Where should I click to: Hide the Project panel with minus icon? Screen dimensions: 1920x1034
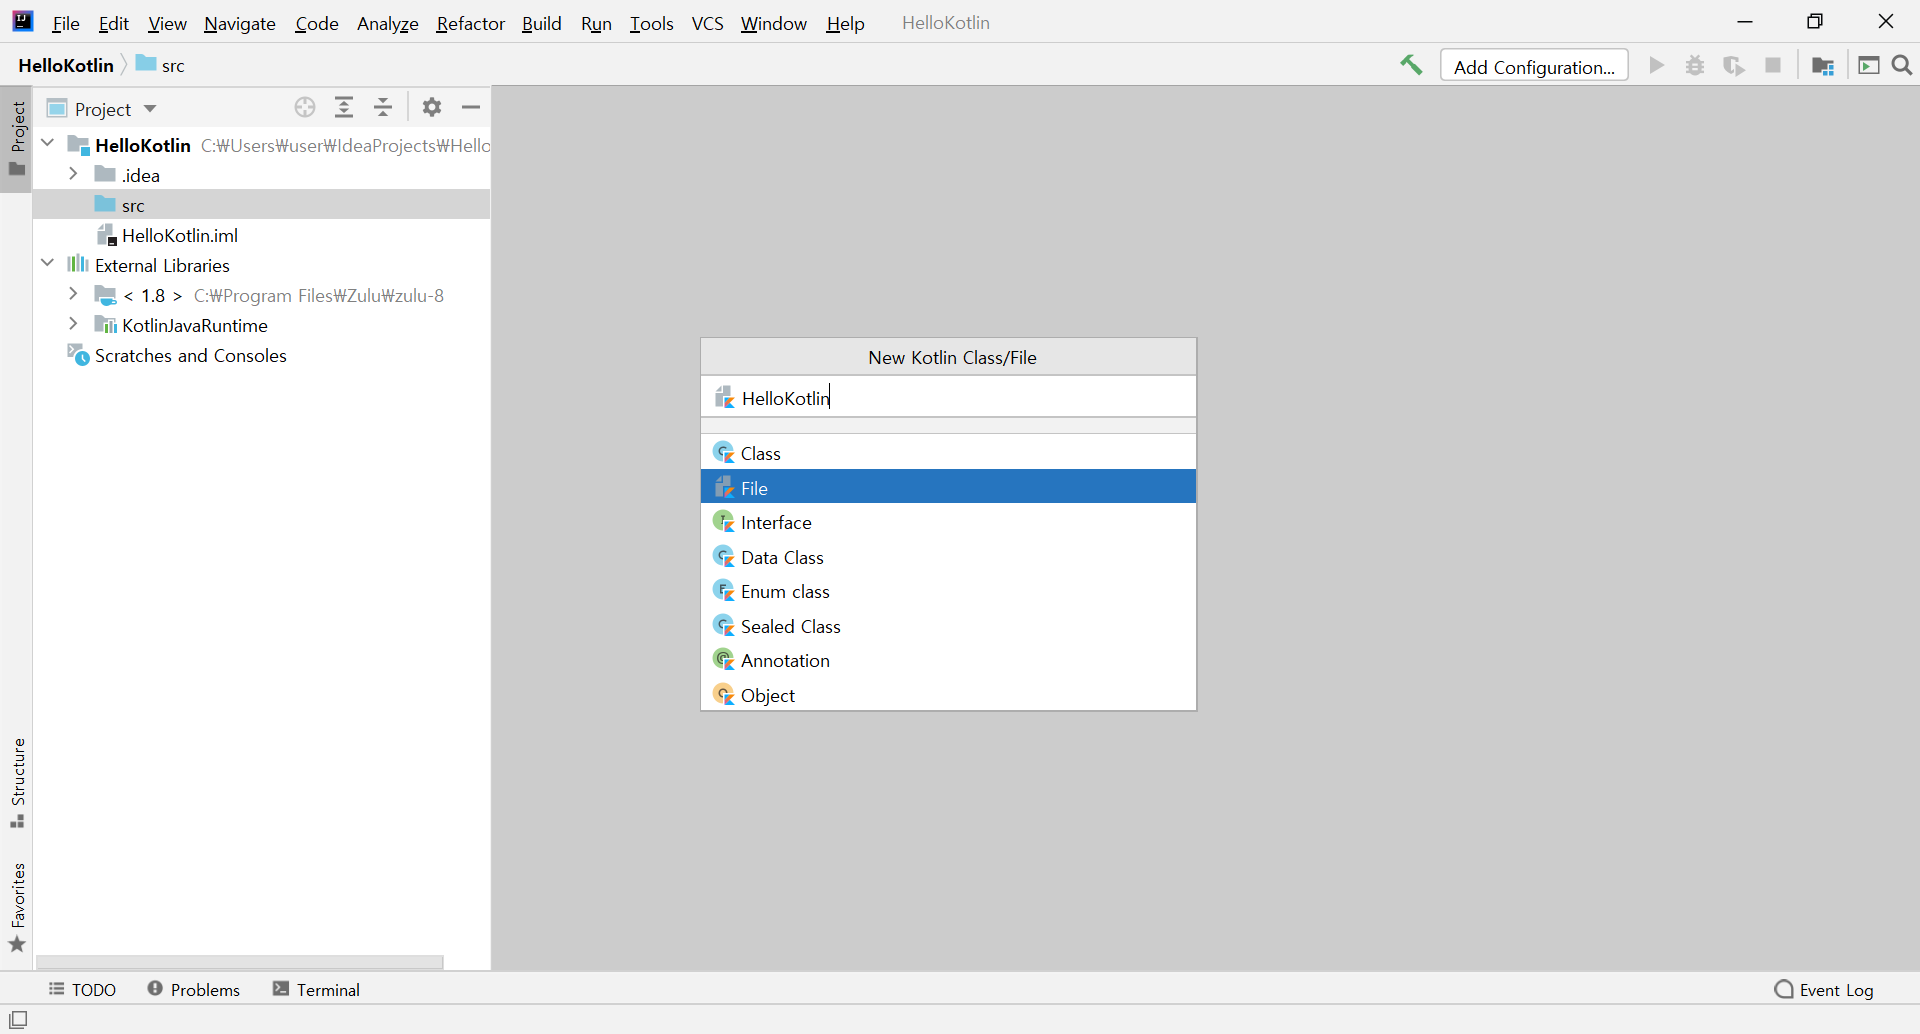coord(471,107)
